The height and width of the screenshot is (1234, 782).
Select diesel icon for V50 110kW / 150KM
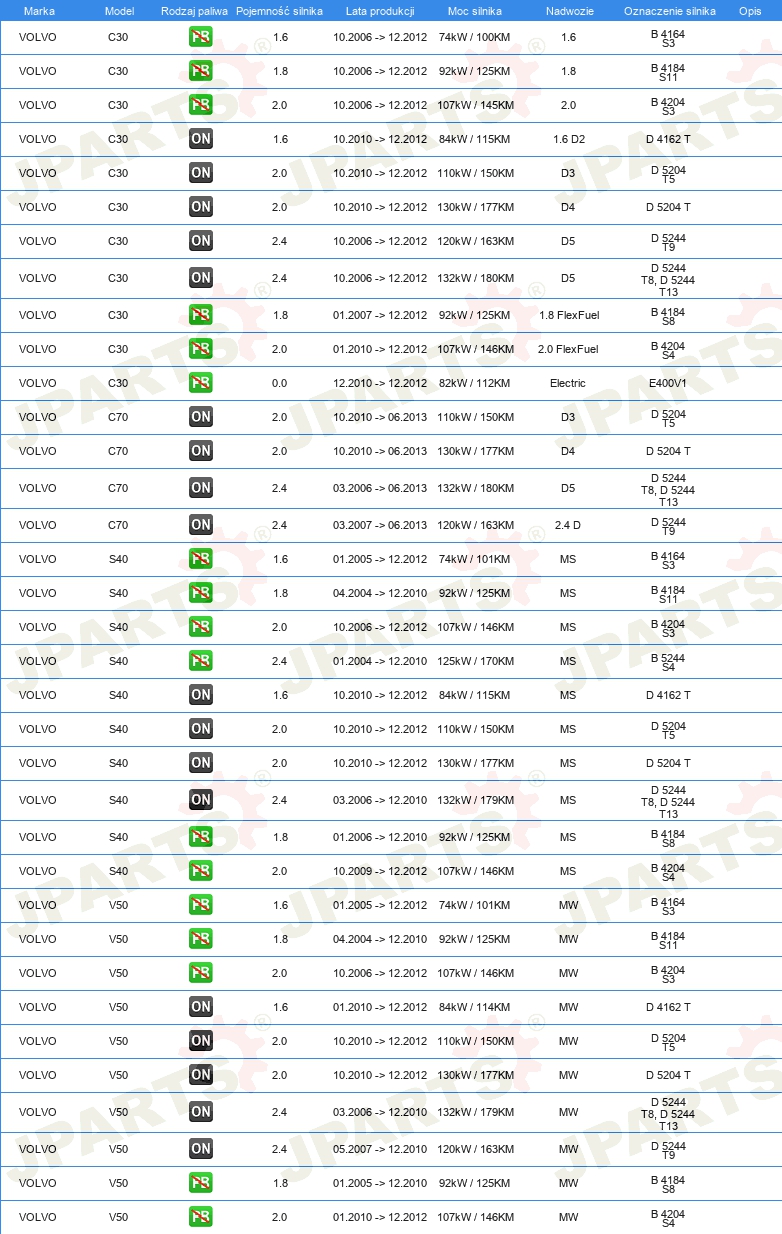click(201, 1041)
